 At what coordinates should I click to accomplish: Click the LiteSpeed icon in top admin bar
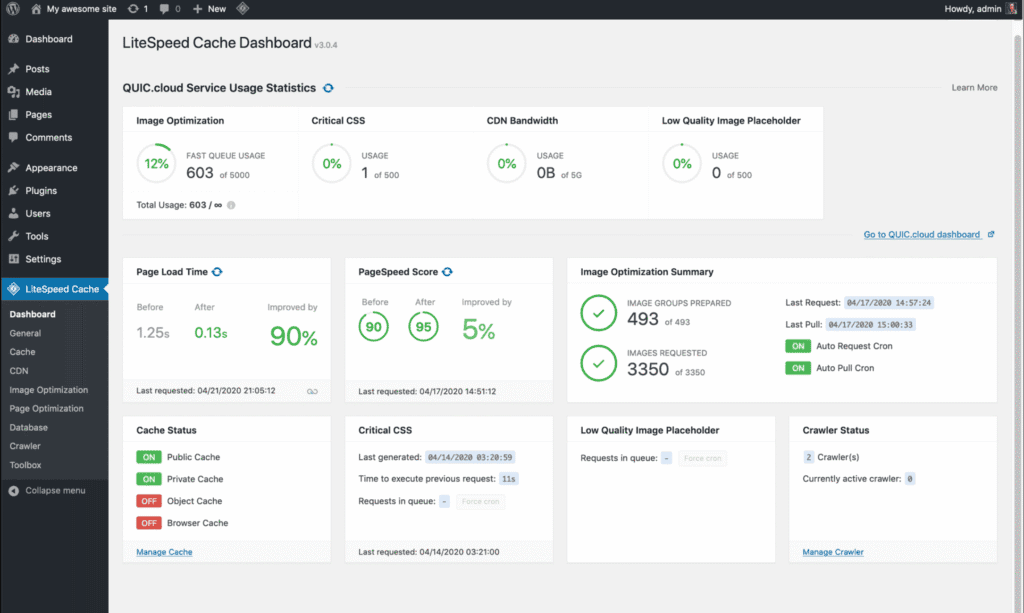243,9
